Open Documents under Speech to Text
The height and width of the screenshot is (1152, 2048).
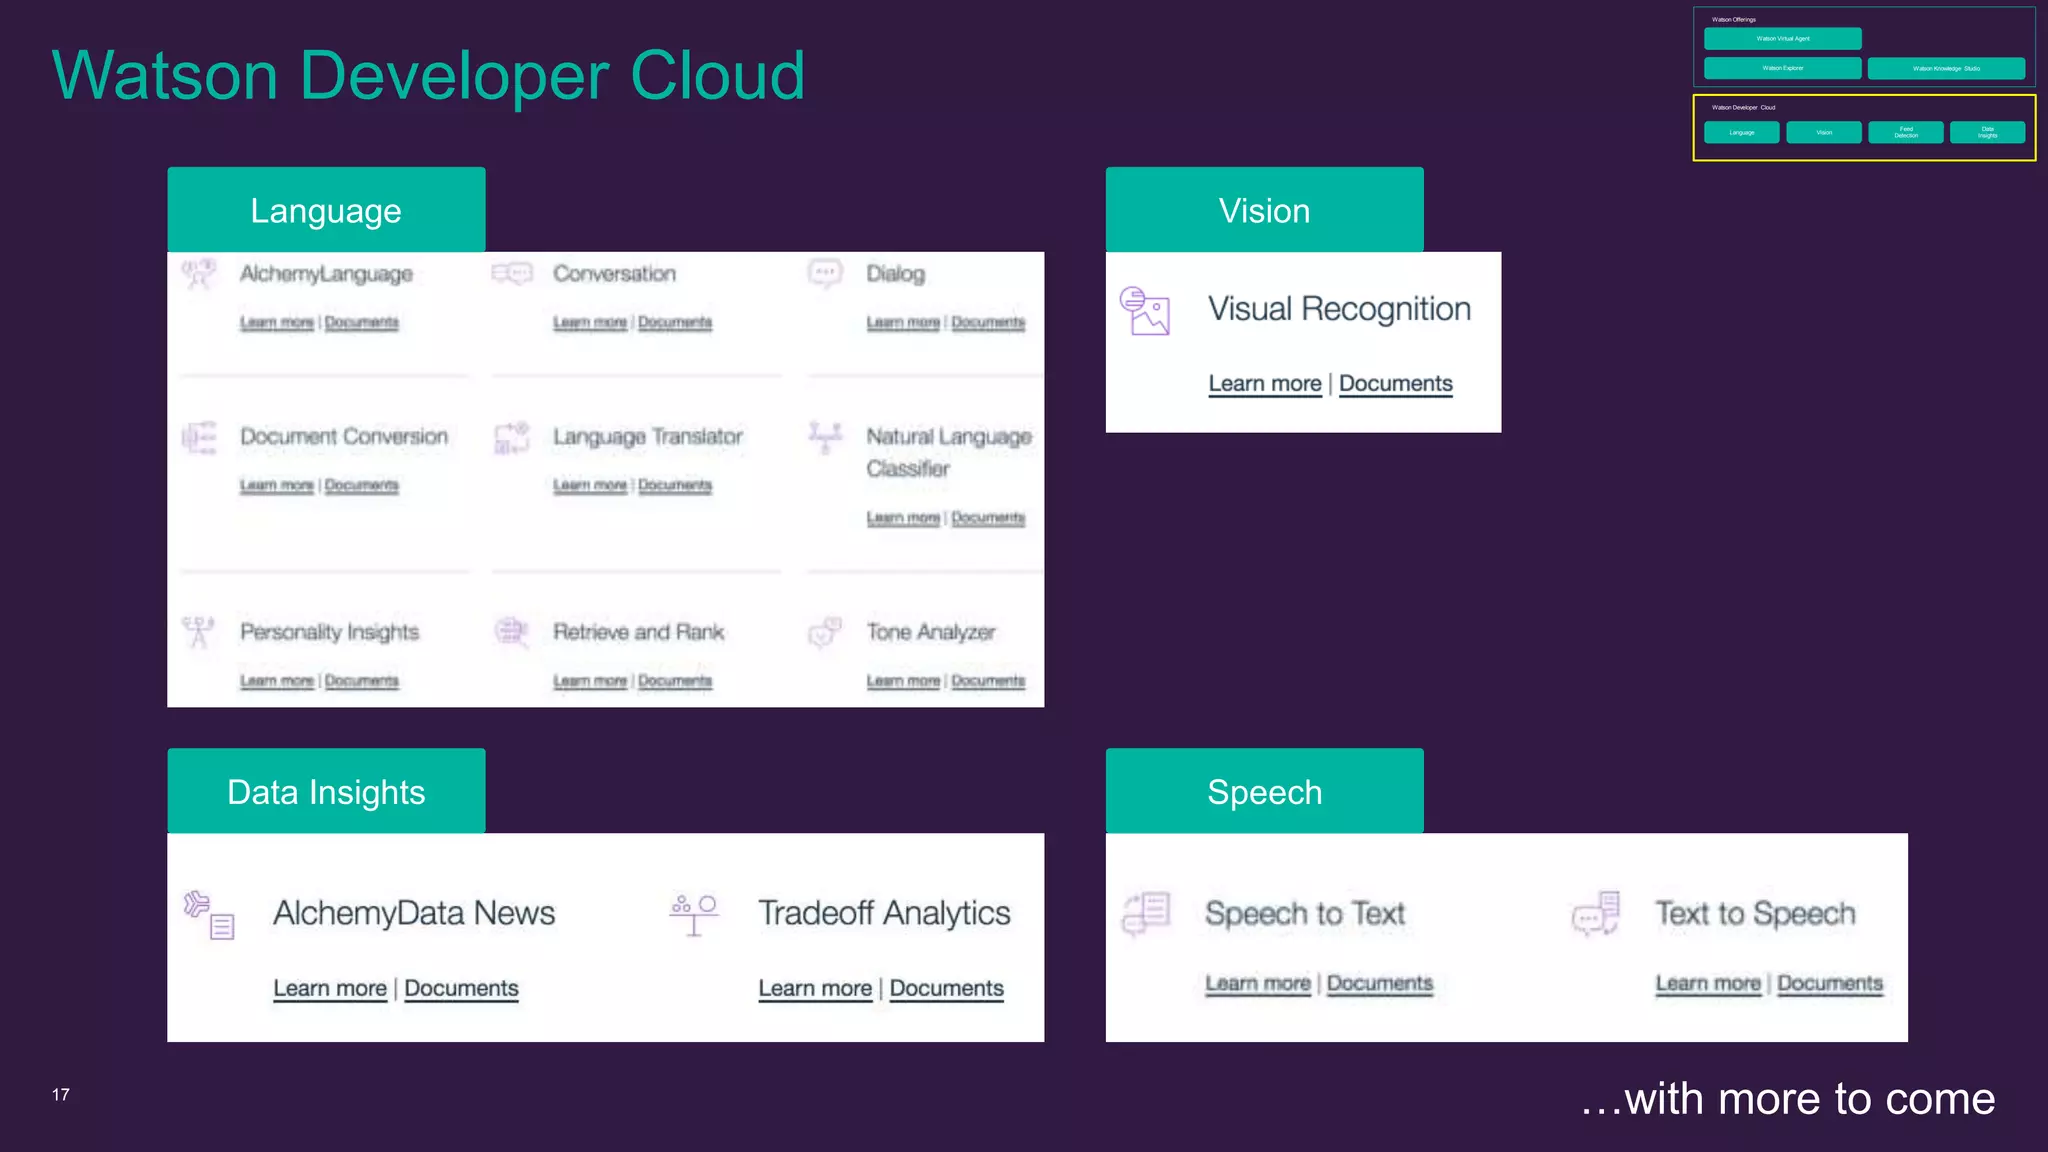(1380, 984)
